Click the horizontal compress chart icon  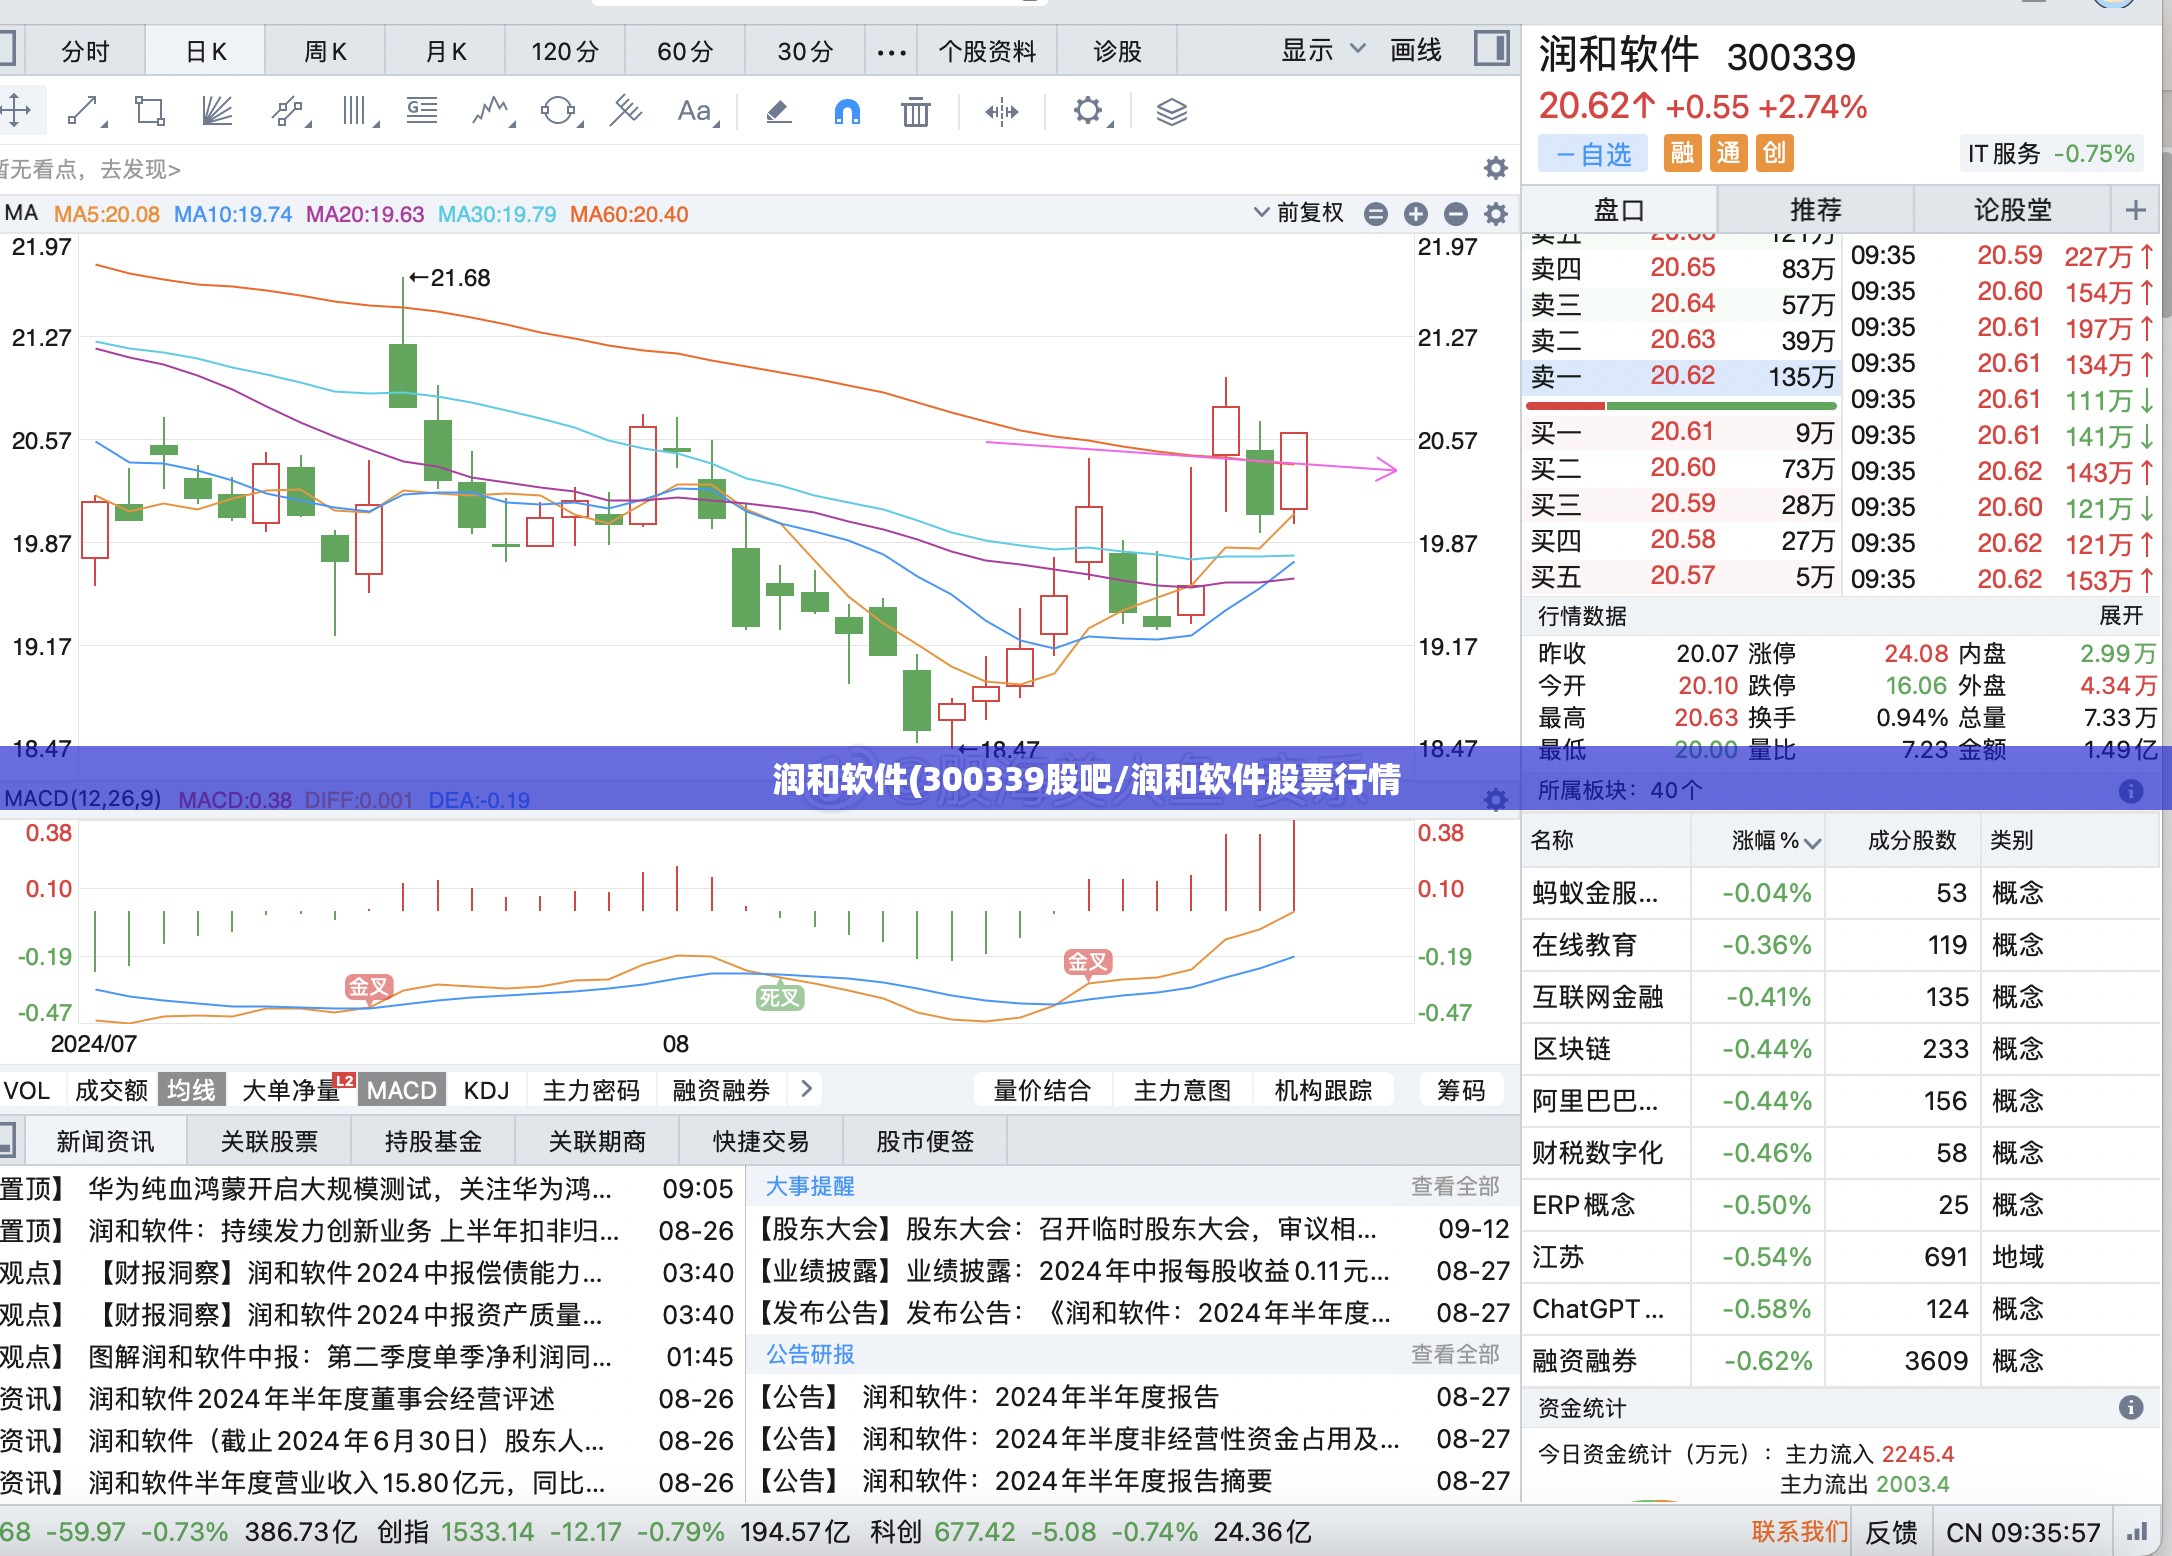point(1001,112)
